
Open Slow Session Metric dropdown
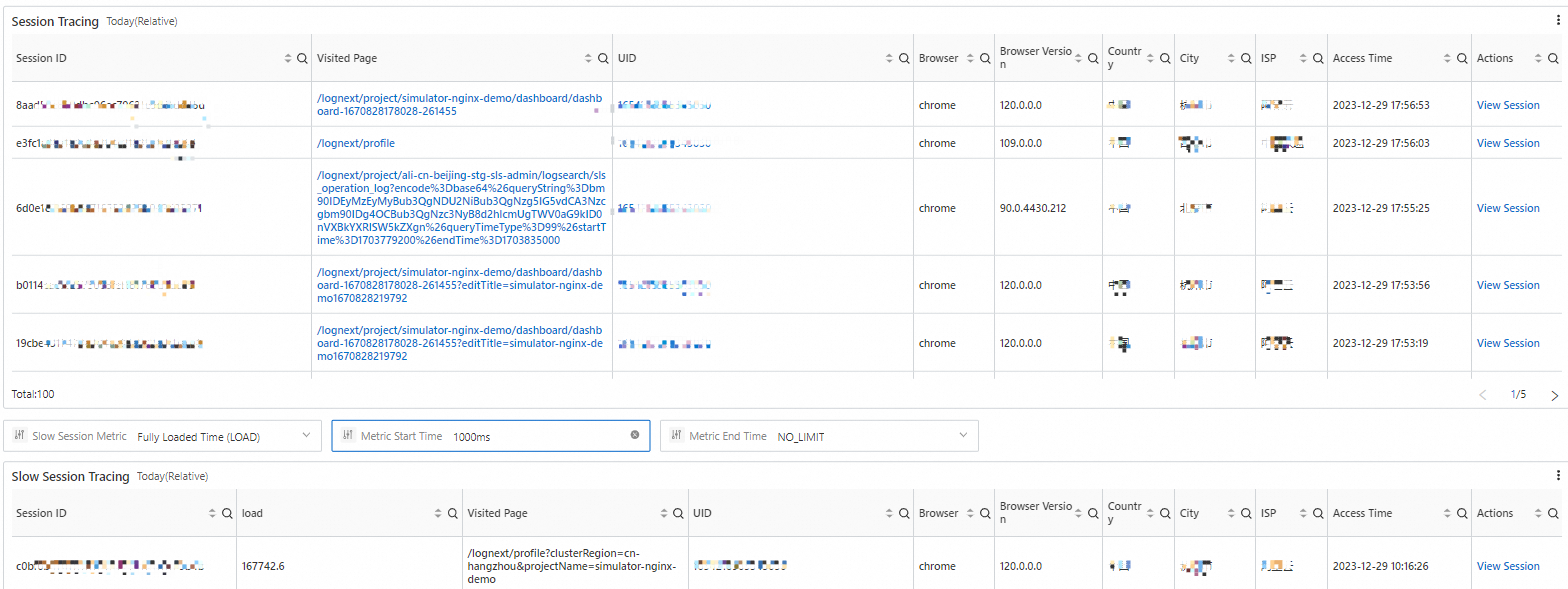tap(163, 436)
